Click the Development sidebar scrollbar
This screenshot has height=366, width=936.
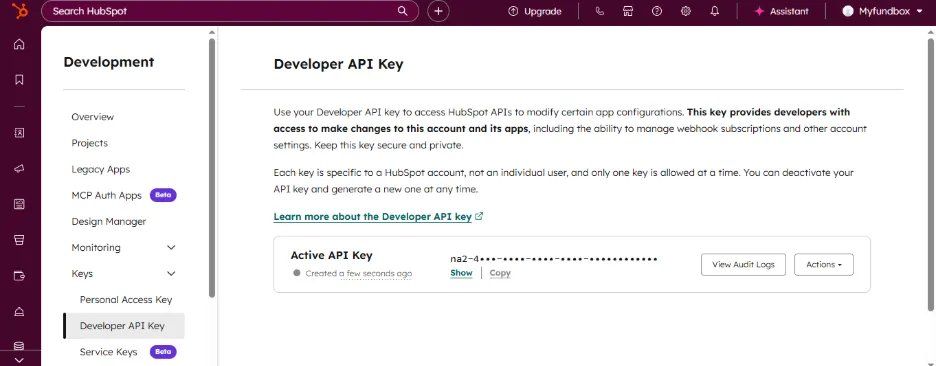coord(212,168)
